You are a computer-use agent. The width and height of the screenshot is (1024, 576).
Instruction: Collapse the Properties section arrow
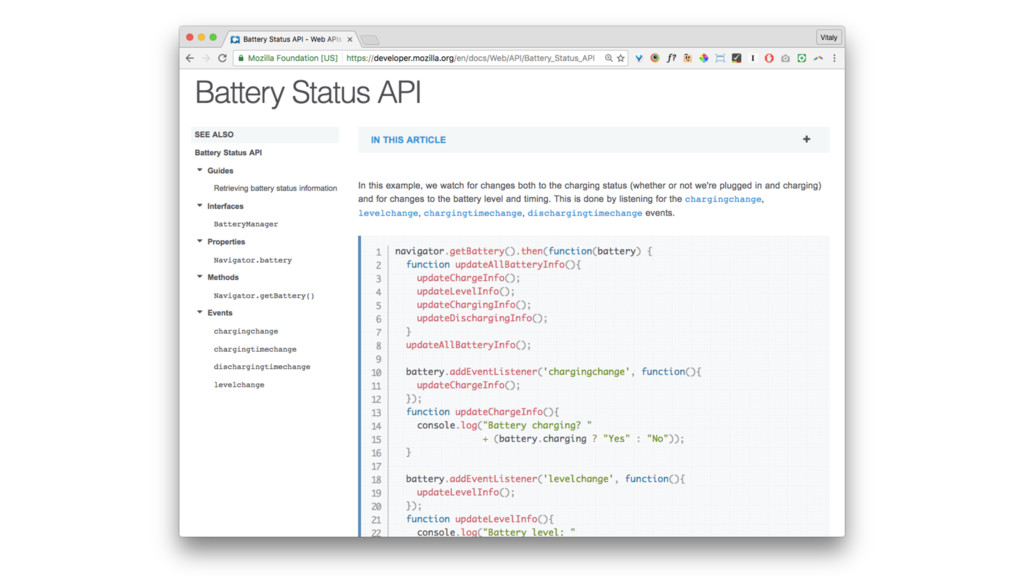200,241
